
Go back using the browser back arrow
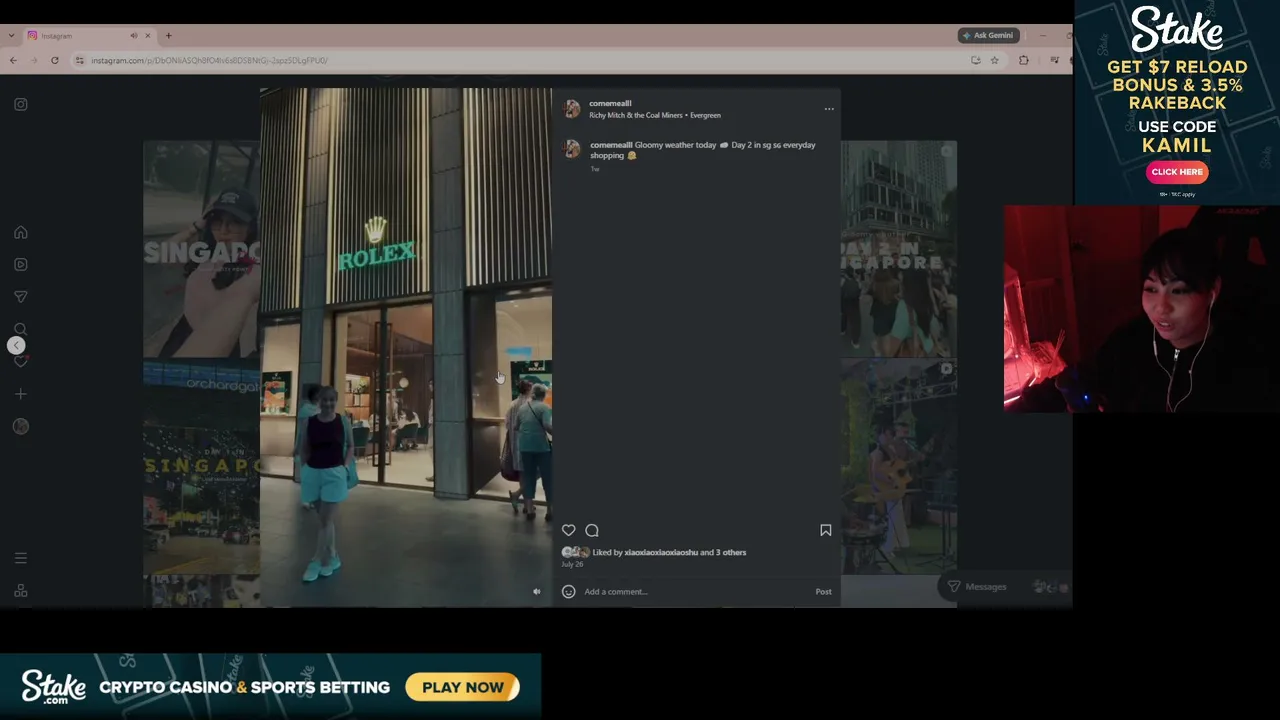tap(13, 60)
